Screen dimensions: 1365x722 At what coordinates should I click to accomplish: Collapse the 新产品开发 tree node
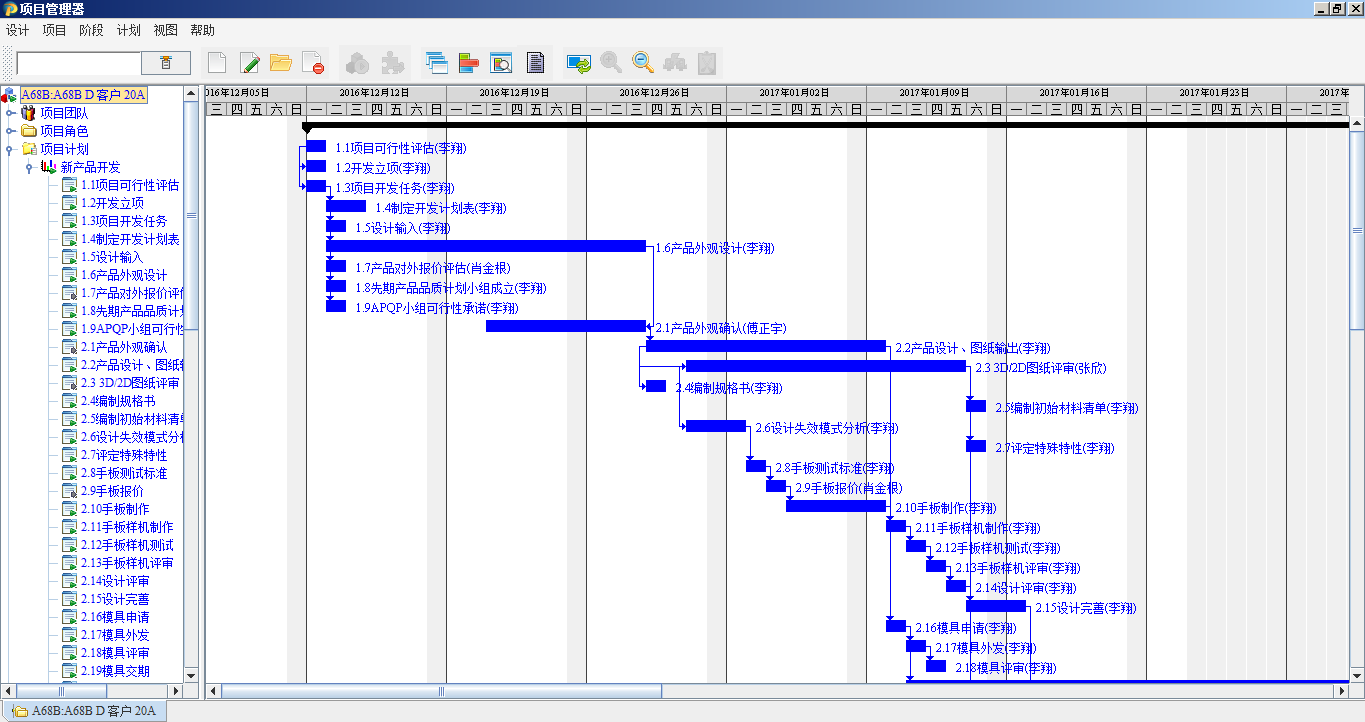pyautogui.click(x=29, y=167)
